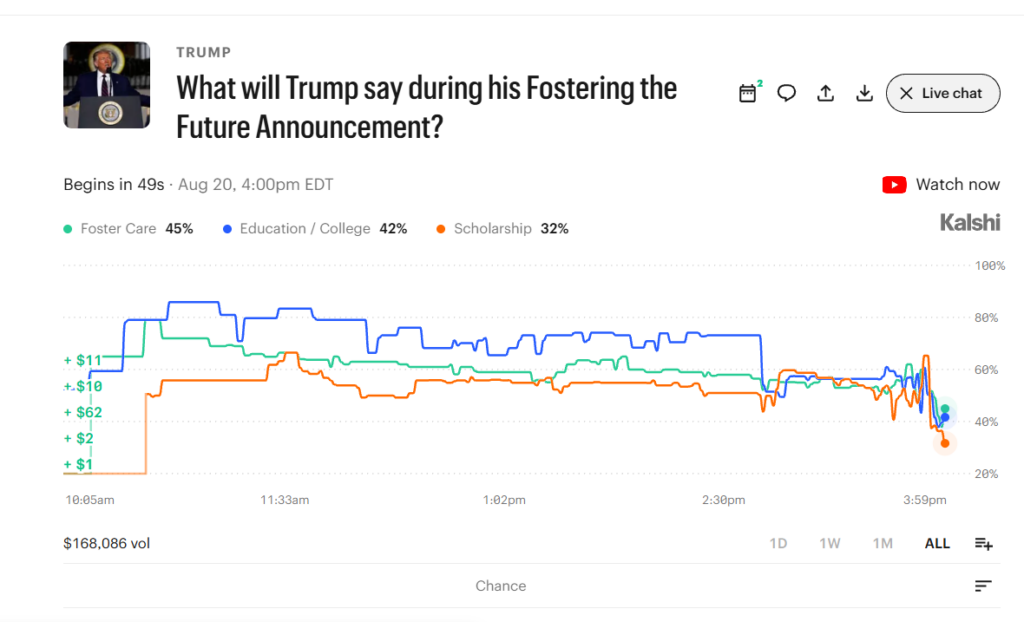Image resolution: width=1024 pixels, height=622 pixels.
Task: Click the YouTube play icon
Action: point(894,185)
